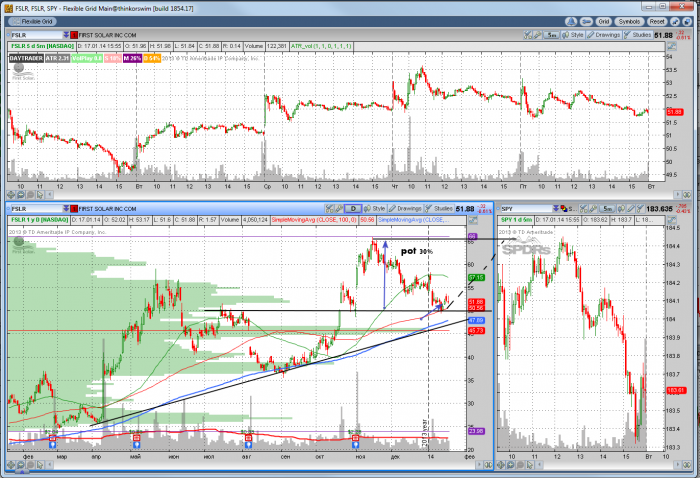Screen dimensions: 700x478
Task: Click the share icon in SPY chart toolbar
Action: click(583, 208)
